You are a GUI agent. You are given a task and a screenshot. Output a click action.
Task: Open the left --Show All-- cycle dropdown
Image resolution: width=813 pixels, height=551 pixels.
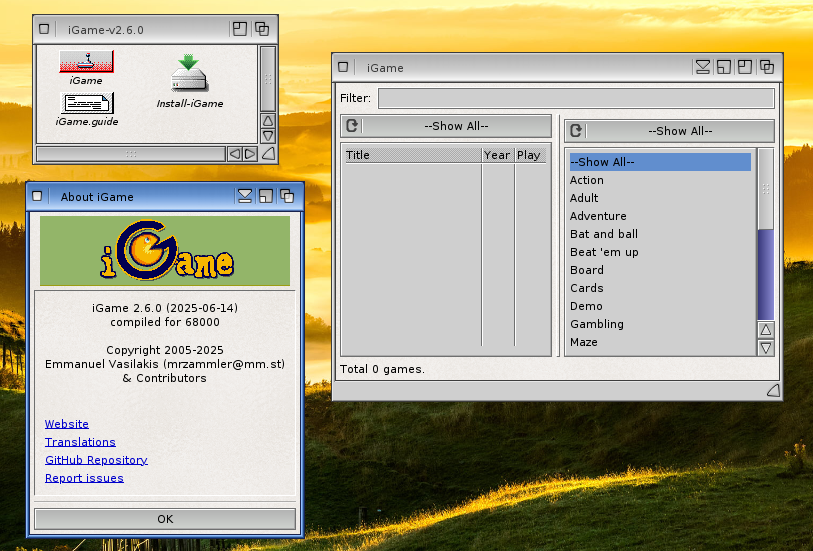tap(446, 126)
